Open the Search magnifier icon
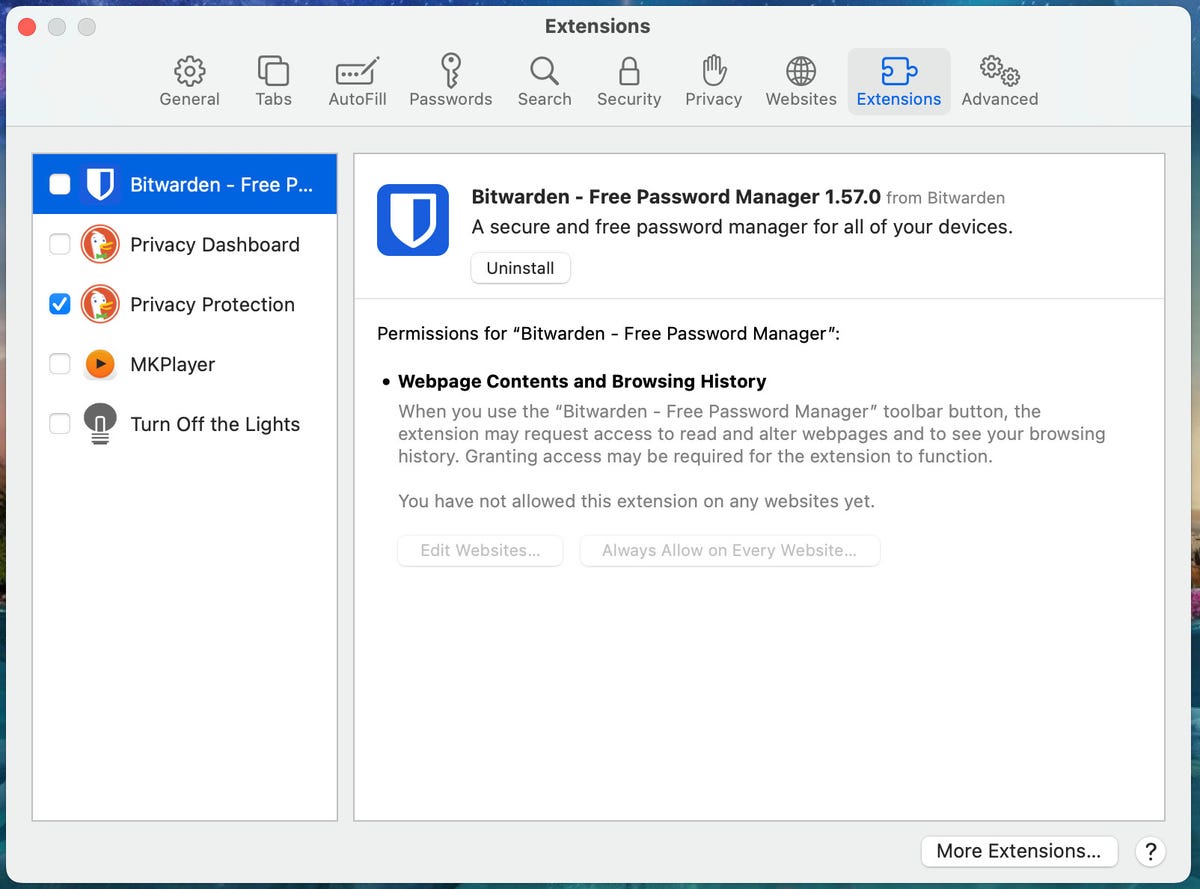 [544, 71]
